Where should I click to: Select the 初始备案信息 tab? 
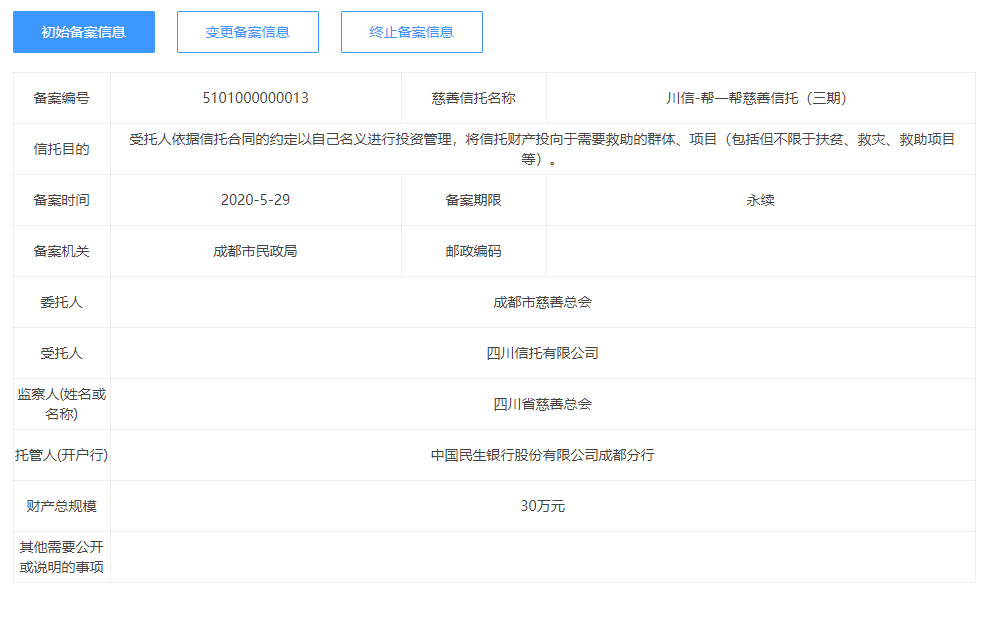coord(84,32)
